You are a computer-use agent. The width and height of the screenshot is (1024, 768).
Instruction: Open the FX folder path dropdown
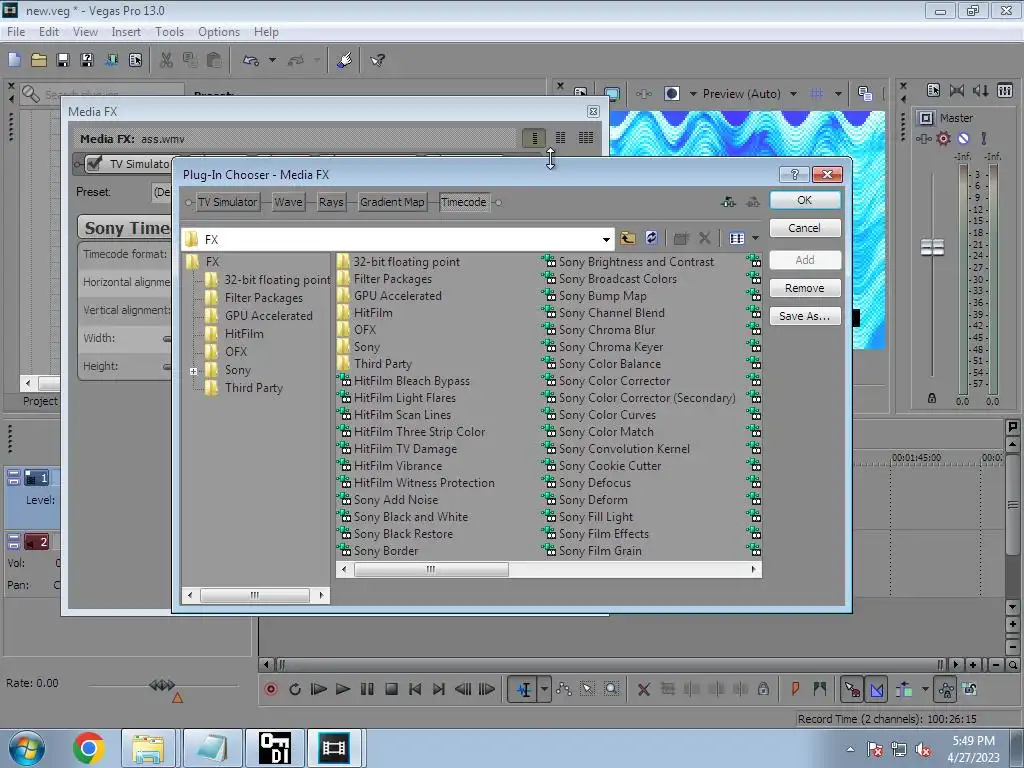point(606,240)
